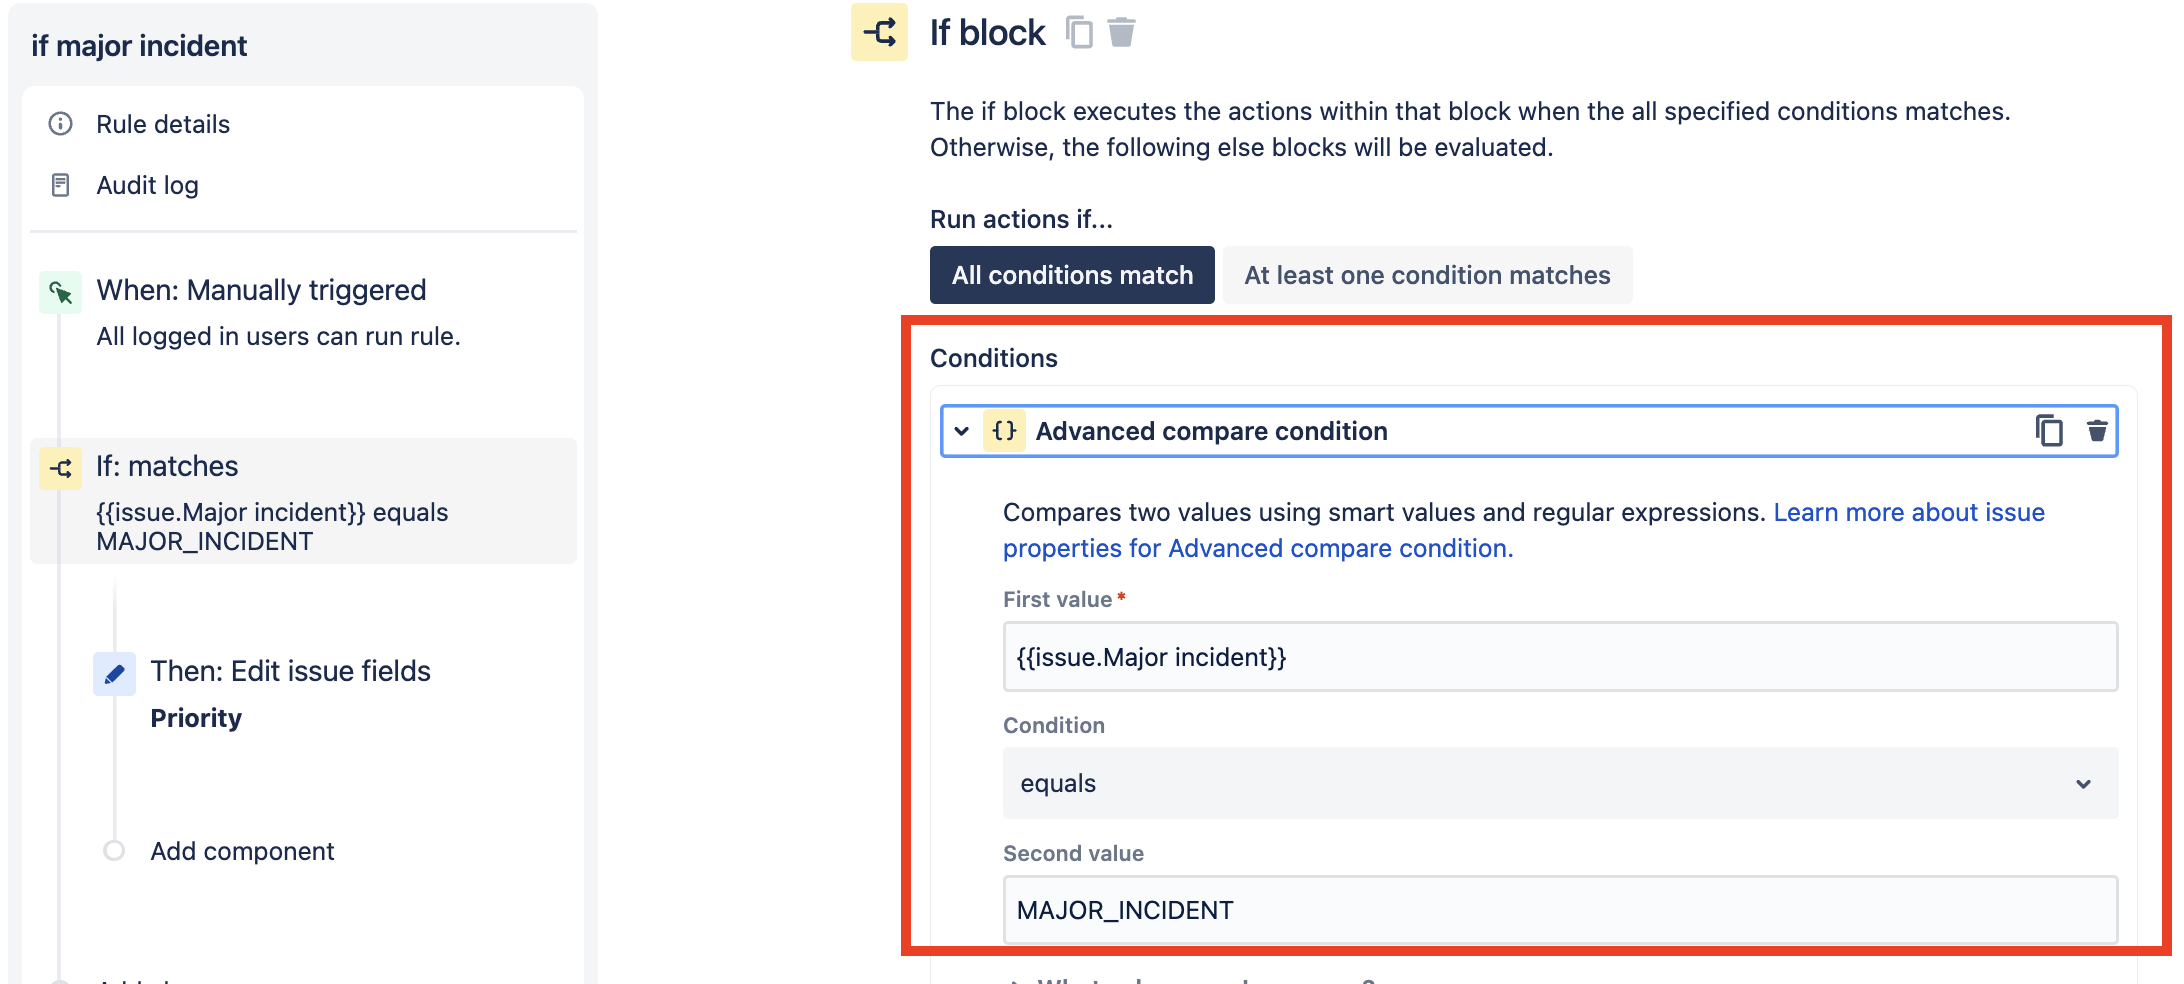The width and height of the screenshot is (2184, 984).
Task: Select Rule details in the sidebar
Action: [x=162, y=124]
